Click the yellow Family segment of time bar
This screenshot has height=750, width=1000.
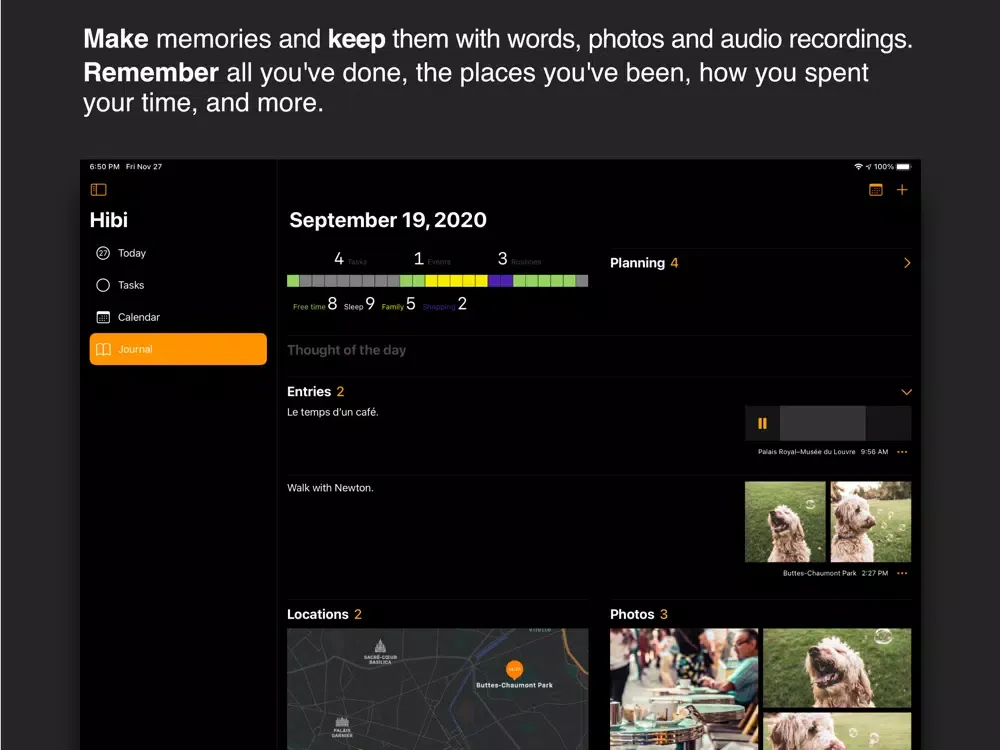click(x=457, y=281)
